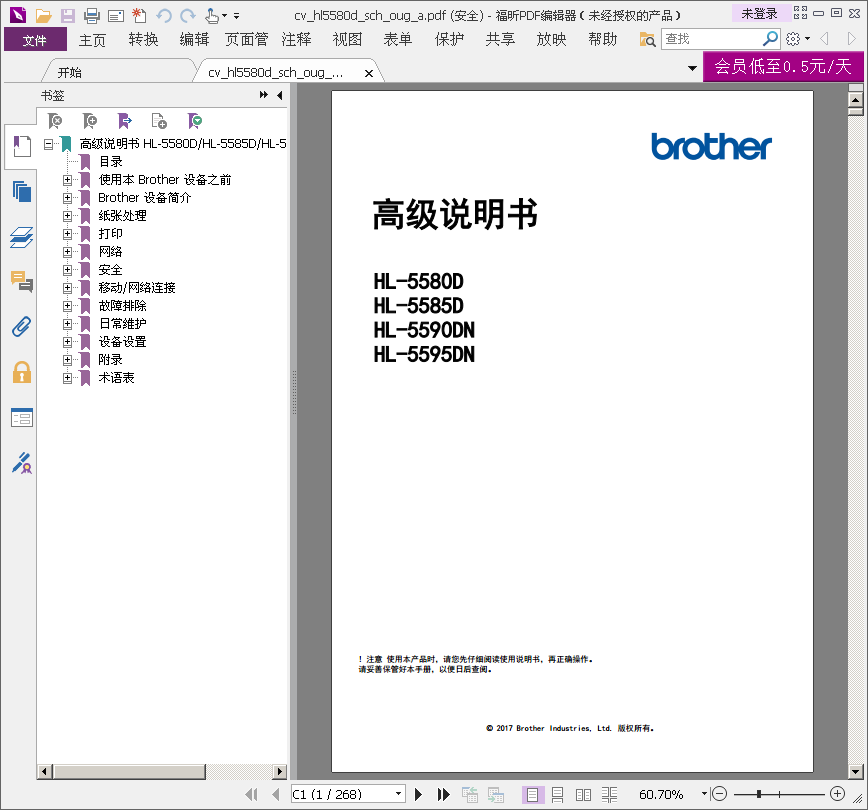Print the document via printer icon
The height and width of the screenshot is (810, 868).
point(92,16)
